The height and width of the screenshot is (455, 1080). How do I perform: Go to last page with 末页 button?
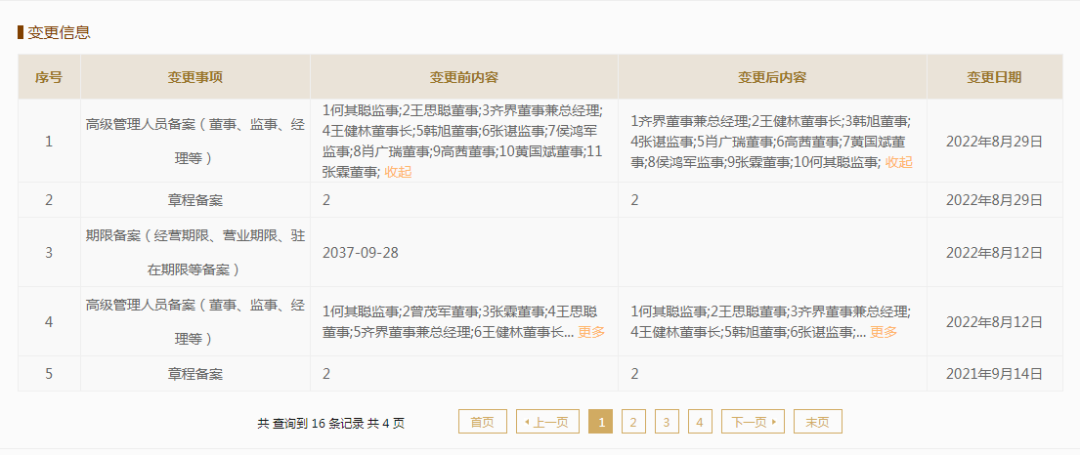[x=818, y=422]
